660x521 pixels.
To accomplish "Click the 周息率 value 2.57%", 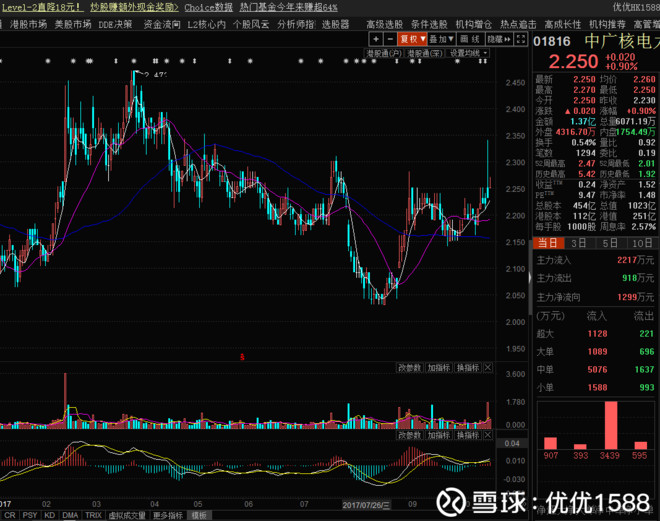I will (x=643, y=226).
